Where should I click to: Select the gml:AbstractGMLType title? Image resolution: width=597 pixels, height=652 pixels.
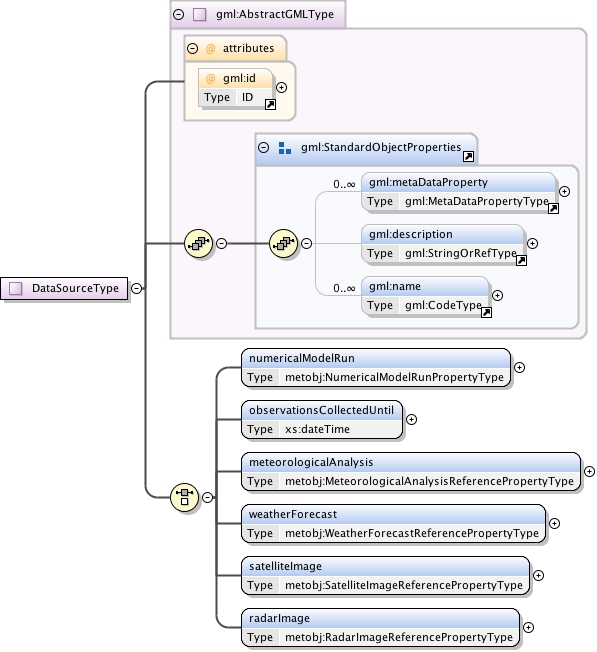(275, 15)
